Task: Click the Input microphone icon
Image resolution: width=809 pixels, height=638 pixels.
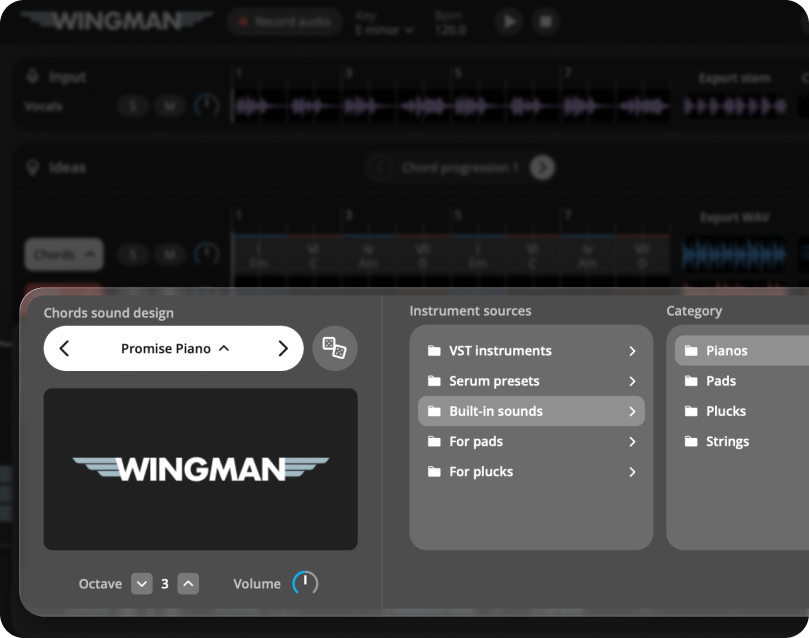Action: pyautogui.click(x=33, y=76)
